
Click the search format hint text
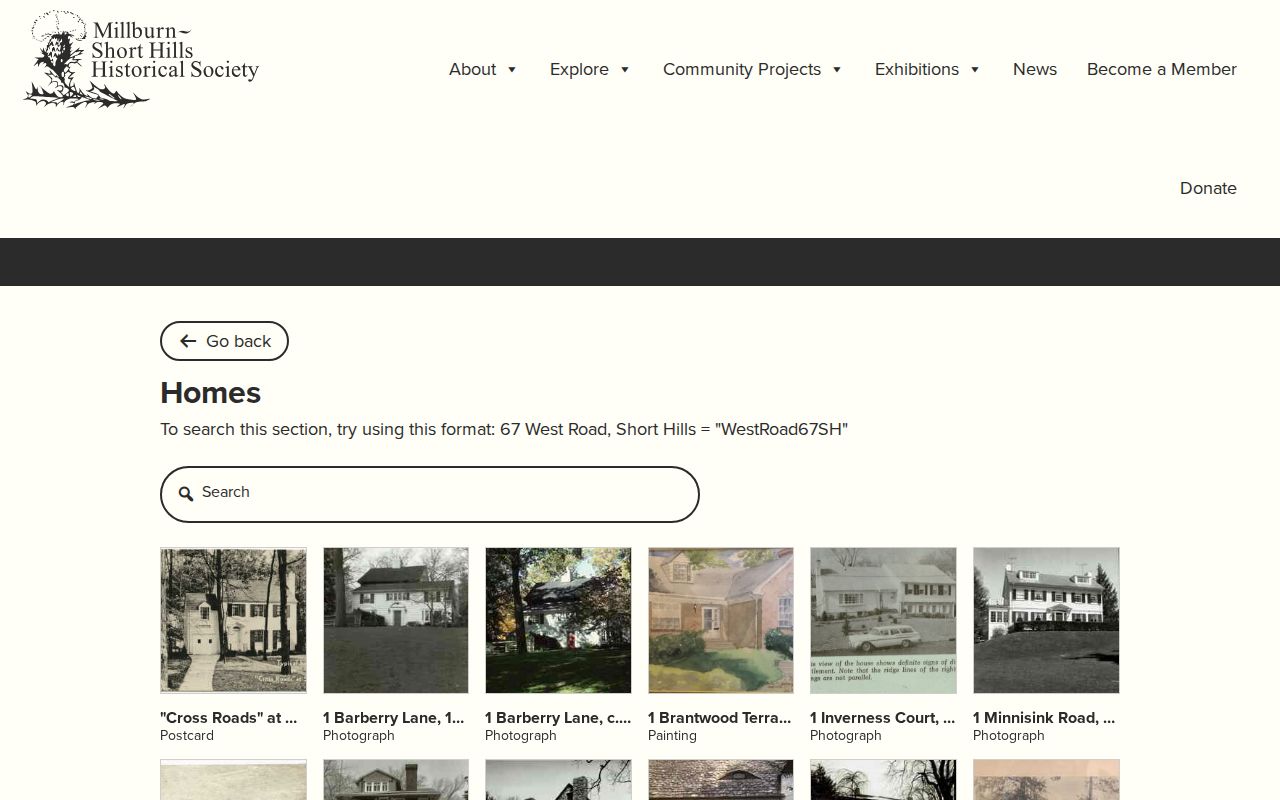[x=504, y=430]
